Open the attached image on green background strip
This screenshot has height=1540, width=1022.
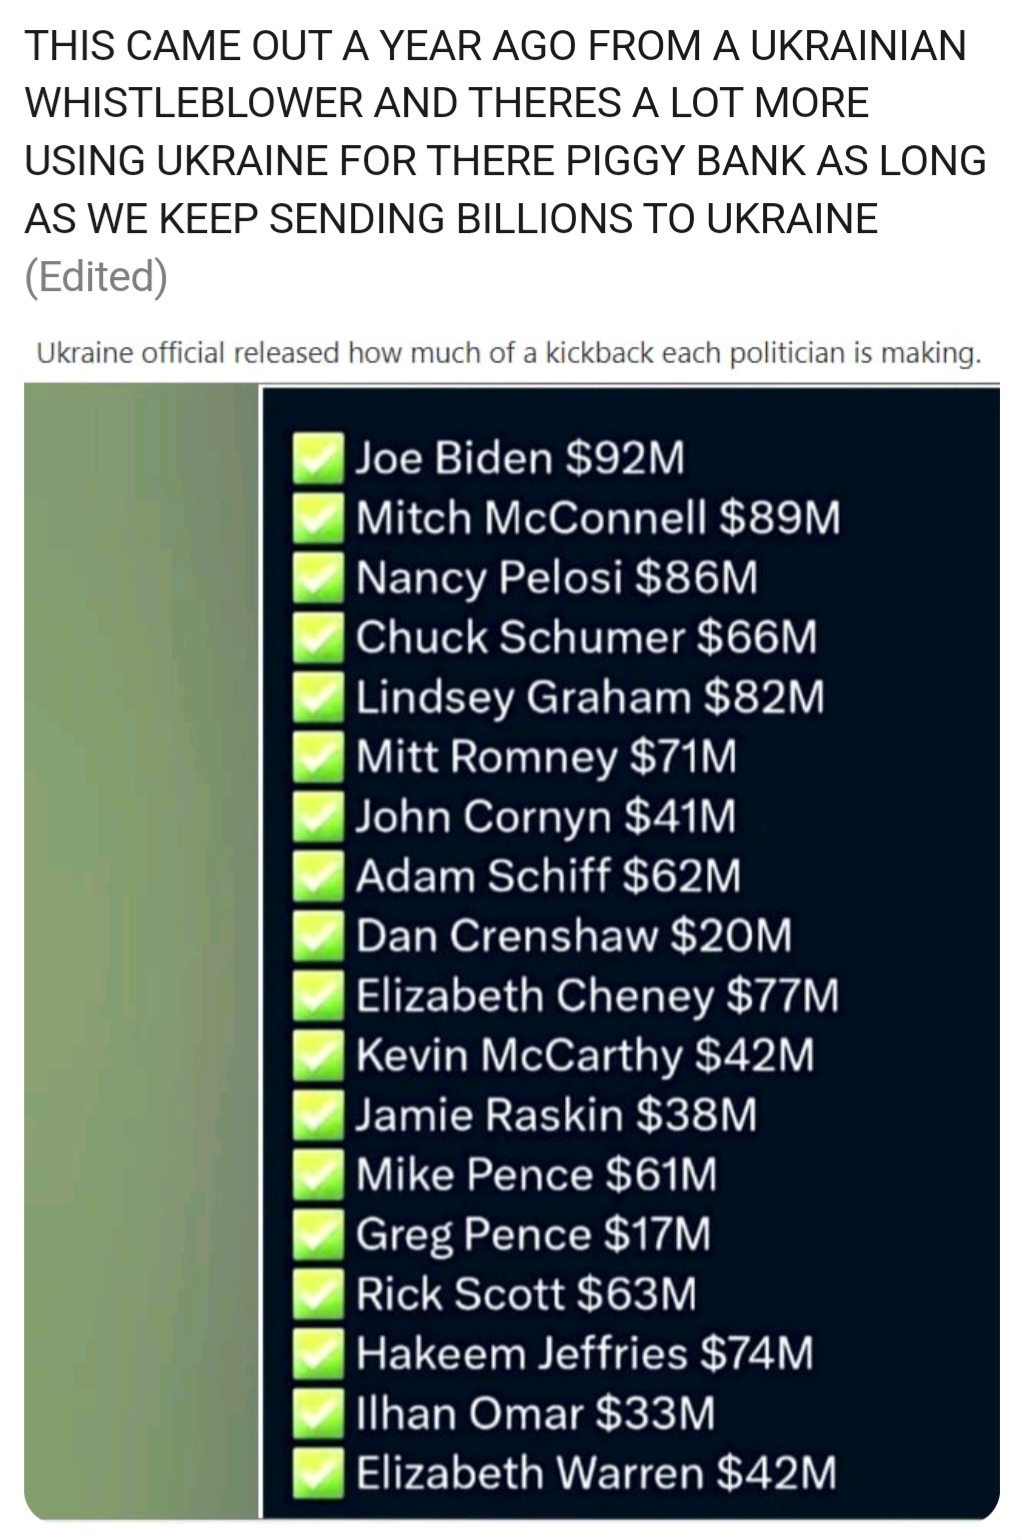point(141,950)
